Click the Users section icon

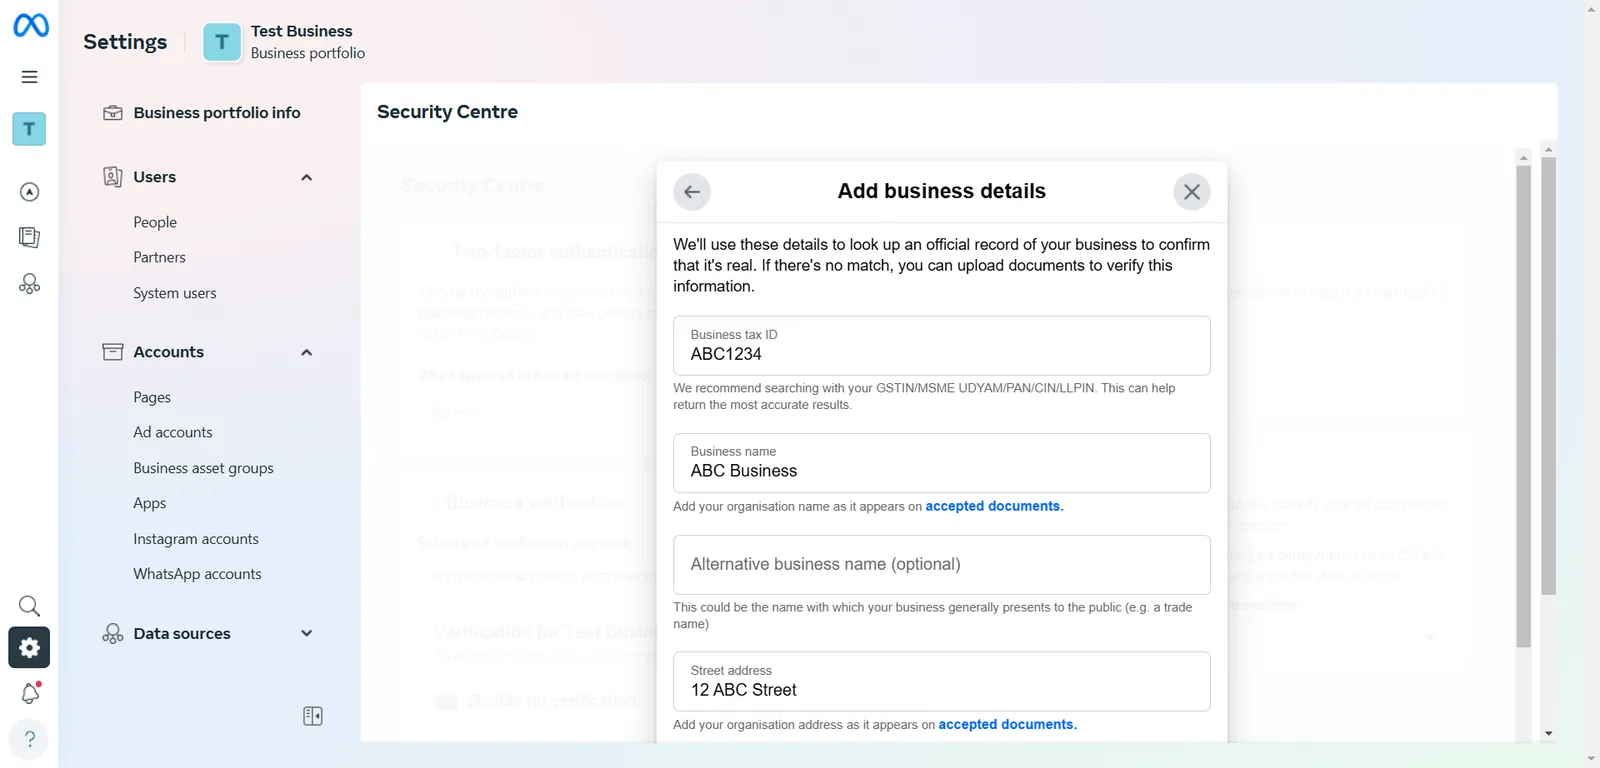(113, 177)
